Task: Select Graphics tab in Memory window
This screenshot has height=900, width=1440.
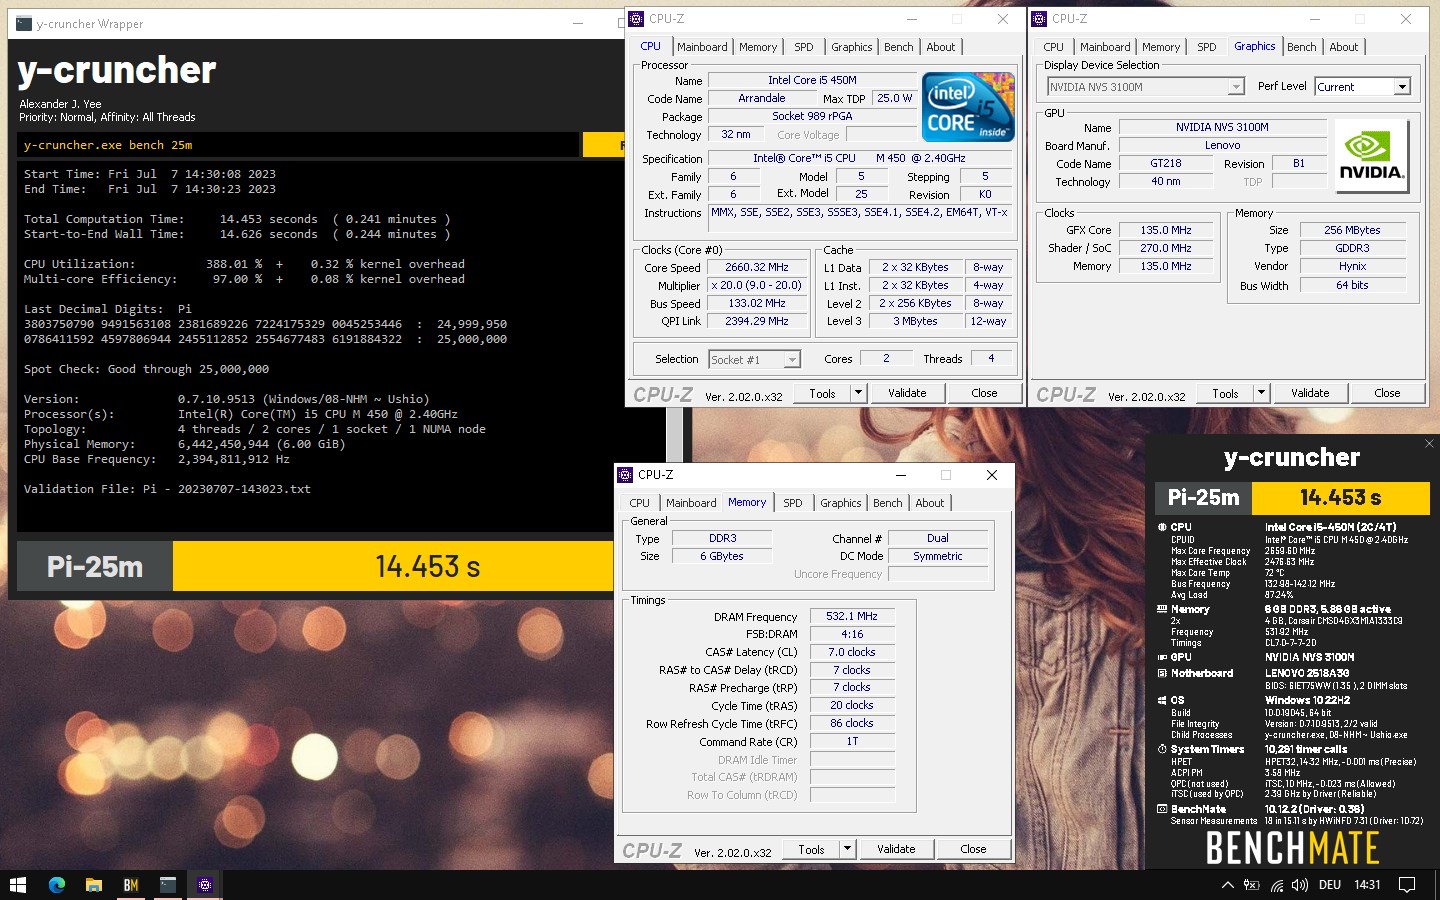Action: click(840, 503)
